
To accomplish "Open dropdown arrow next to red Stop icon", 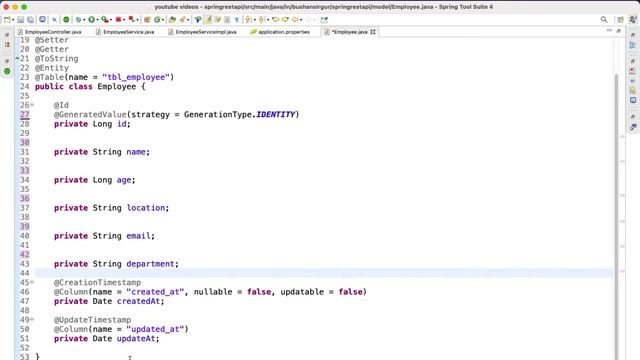I will pos(124,20).
